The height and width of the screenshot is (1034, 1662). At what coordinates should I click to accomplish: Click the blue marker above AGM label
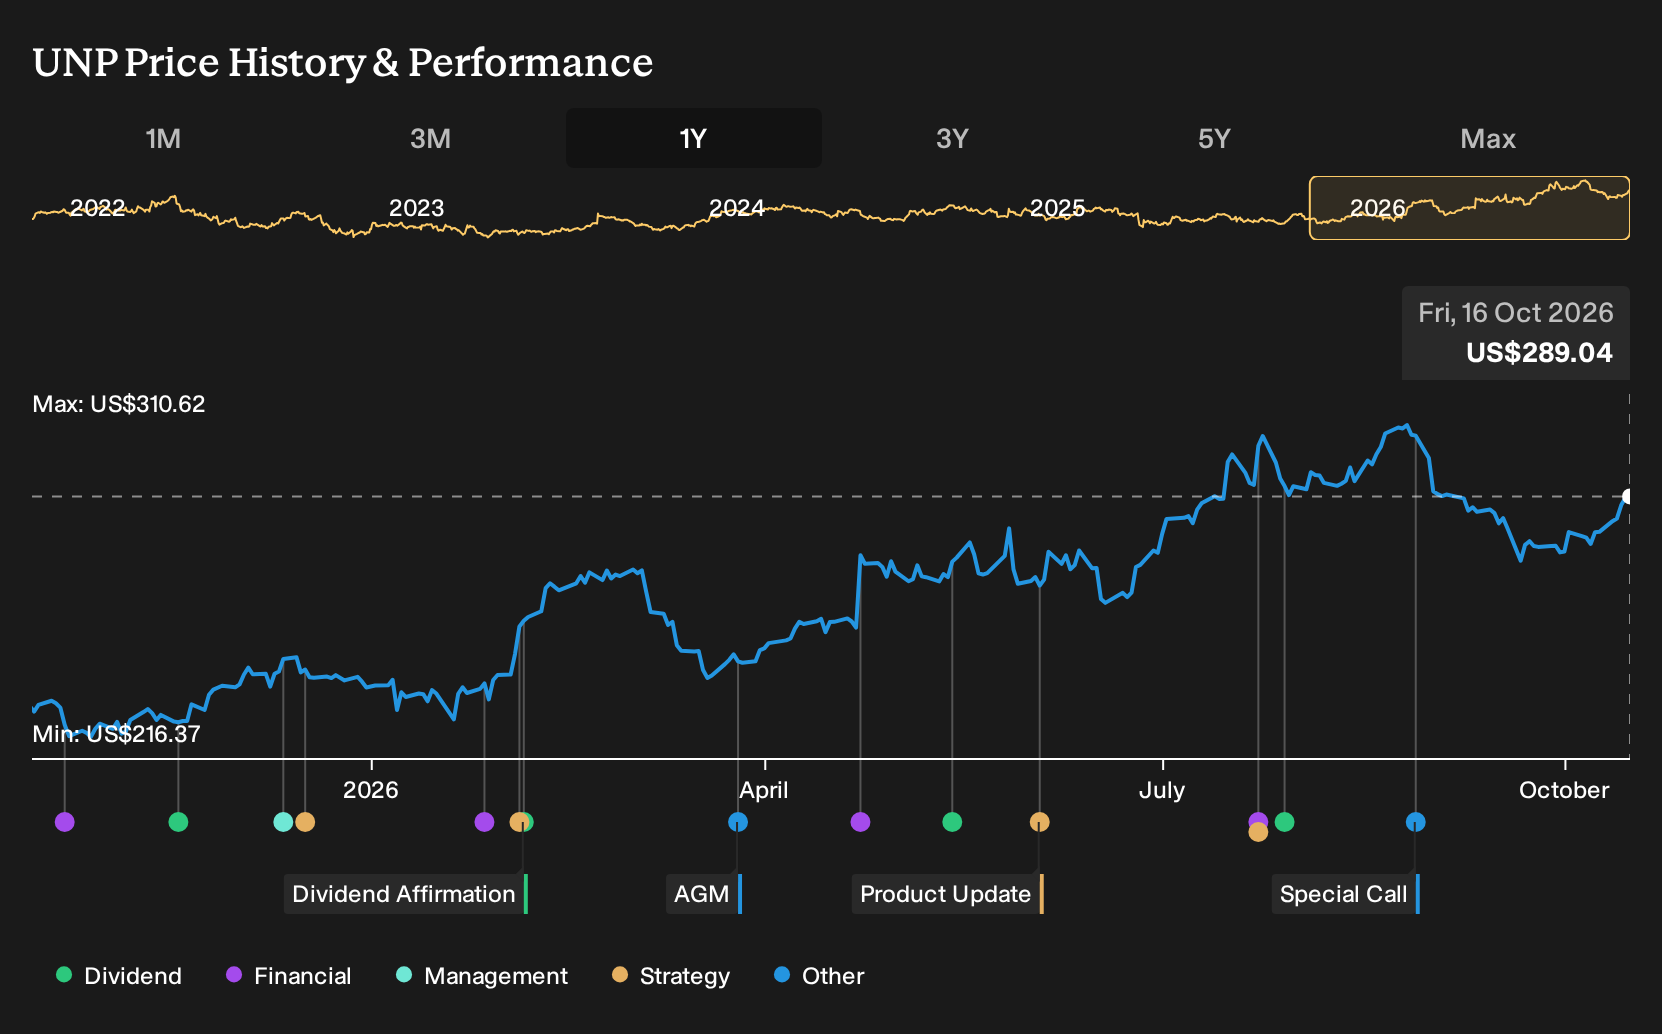[x=738, y=822]
